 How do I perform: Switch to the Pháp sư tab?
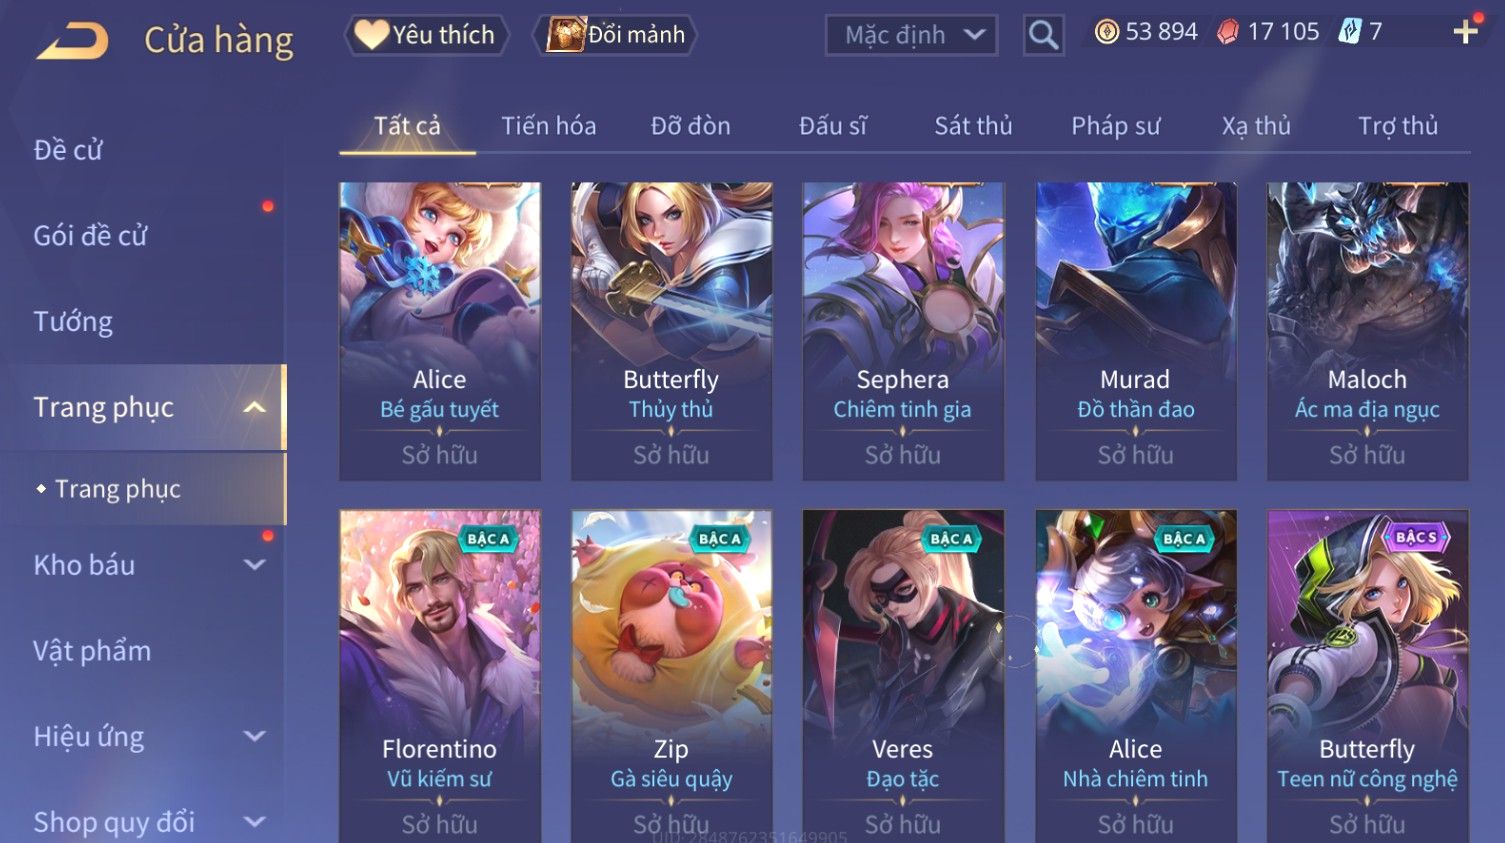(x=1115, y=126)
